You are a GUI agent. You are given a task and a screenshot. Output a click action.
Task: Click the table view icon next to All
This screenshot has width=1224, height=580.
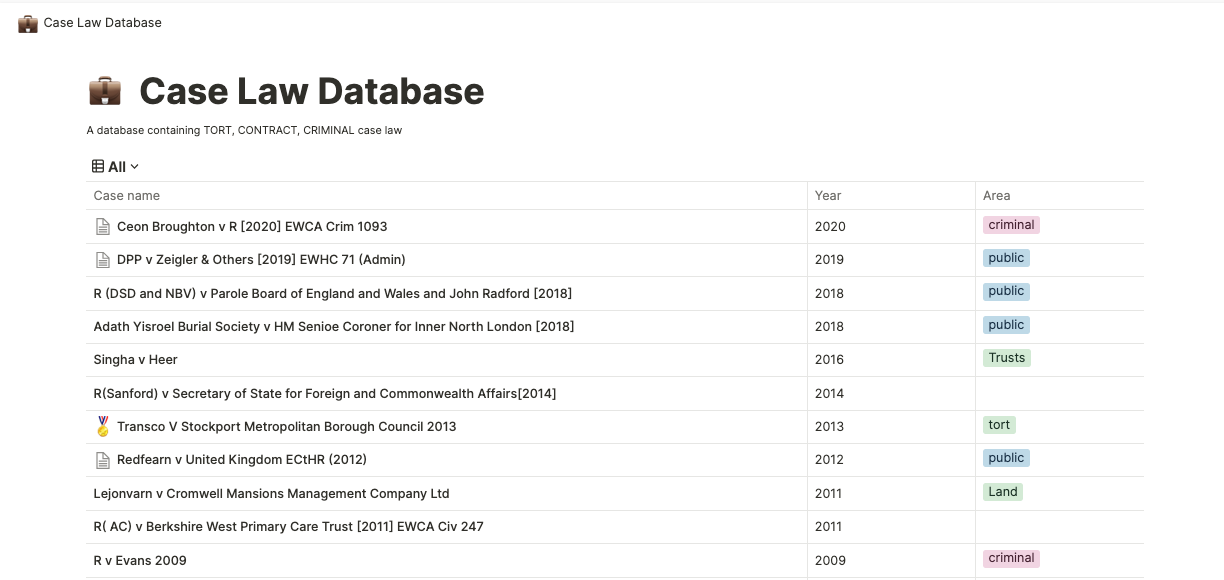[98, 167]
